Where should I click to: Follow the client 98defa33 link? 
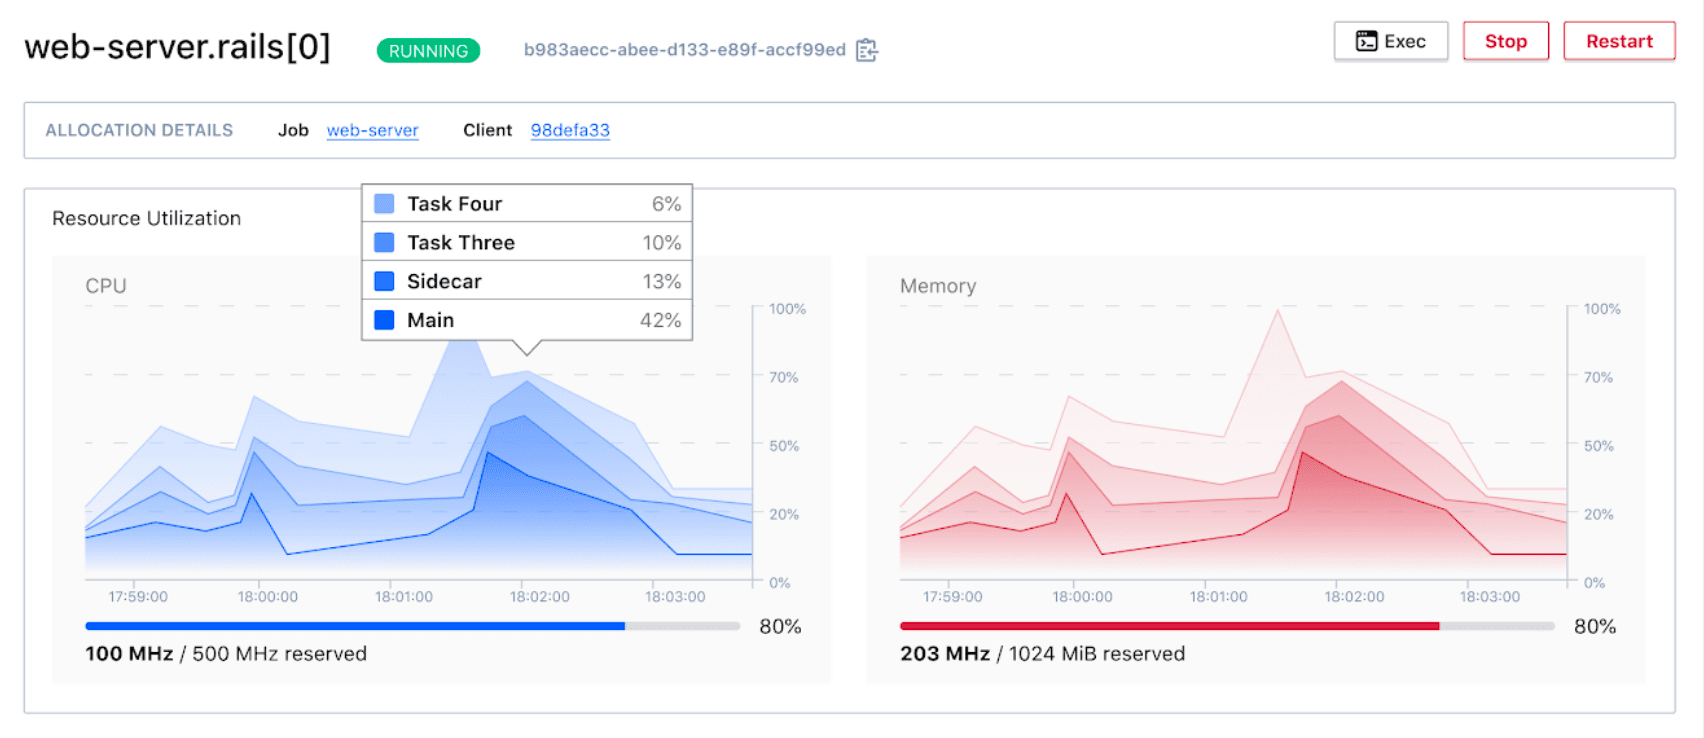coord(570,130)
